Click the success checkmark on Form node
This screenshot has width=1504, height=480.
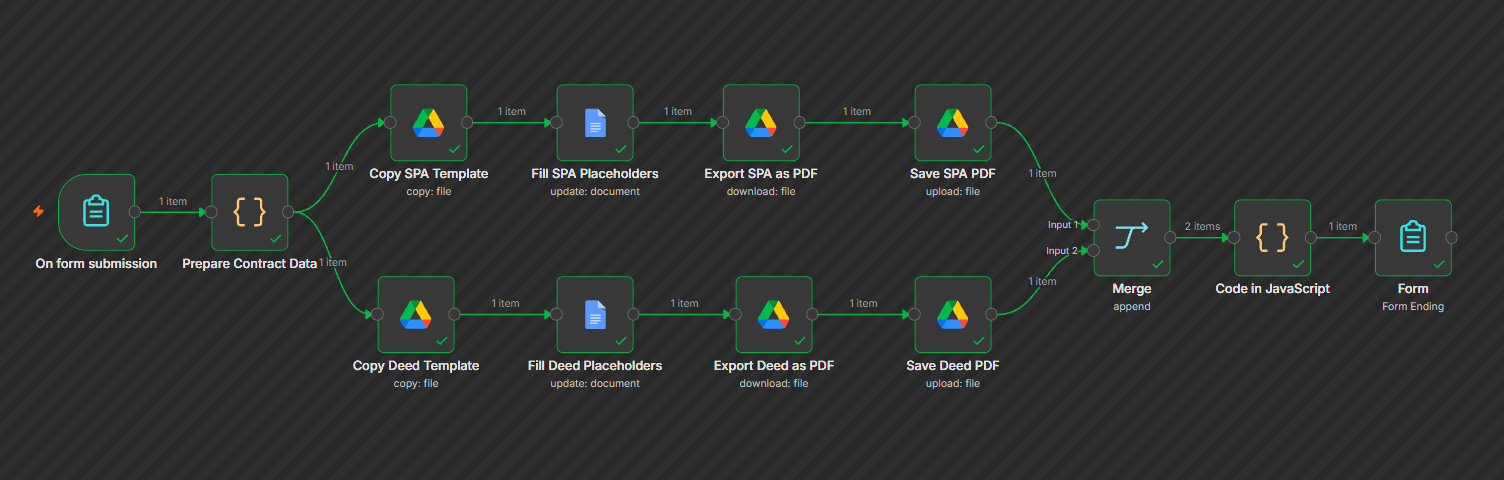tap(1438, 264)
